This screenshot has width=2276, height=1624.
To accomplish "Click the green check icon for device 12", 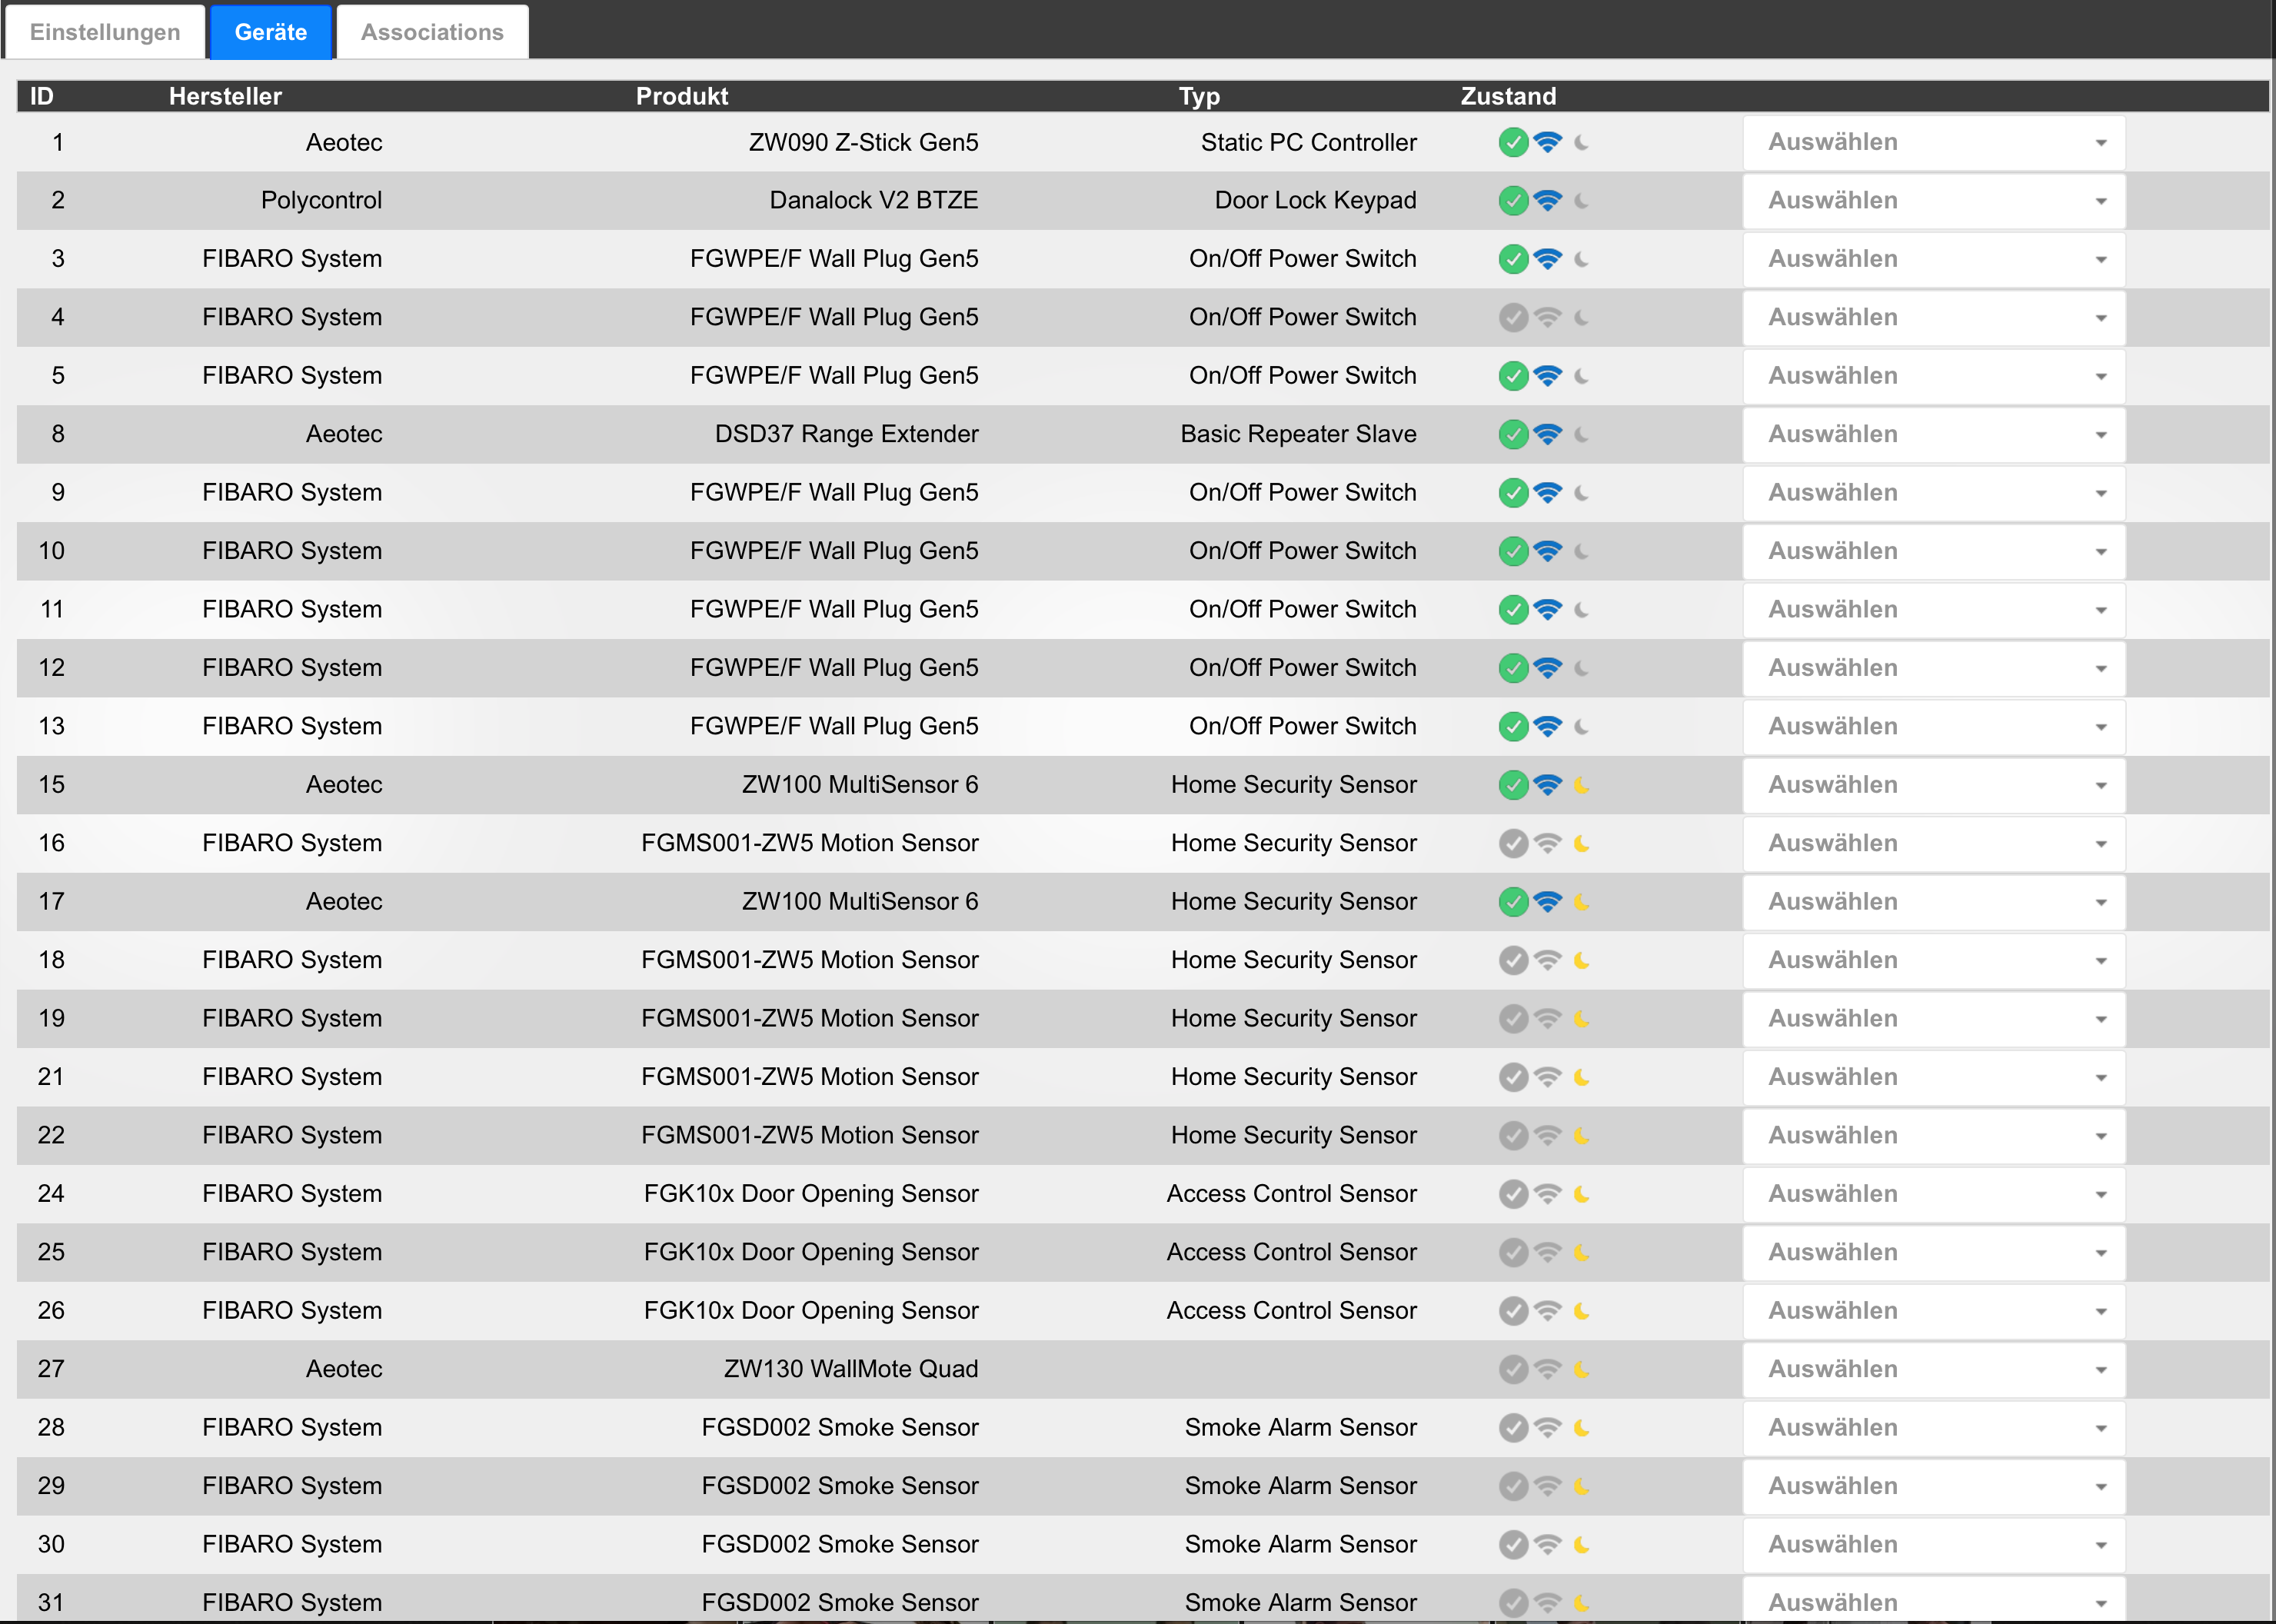I will [x=1513, y=668].
